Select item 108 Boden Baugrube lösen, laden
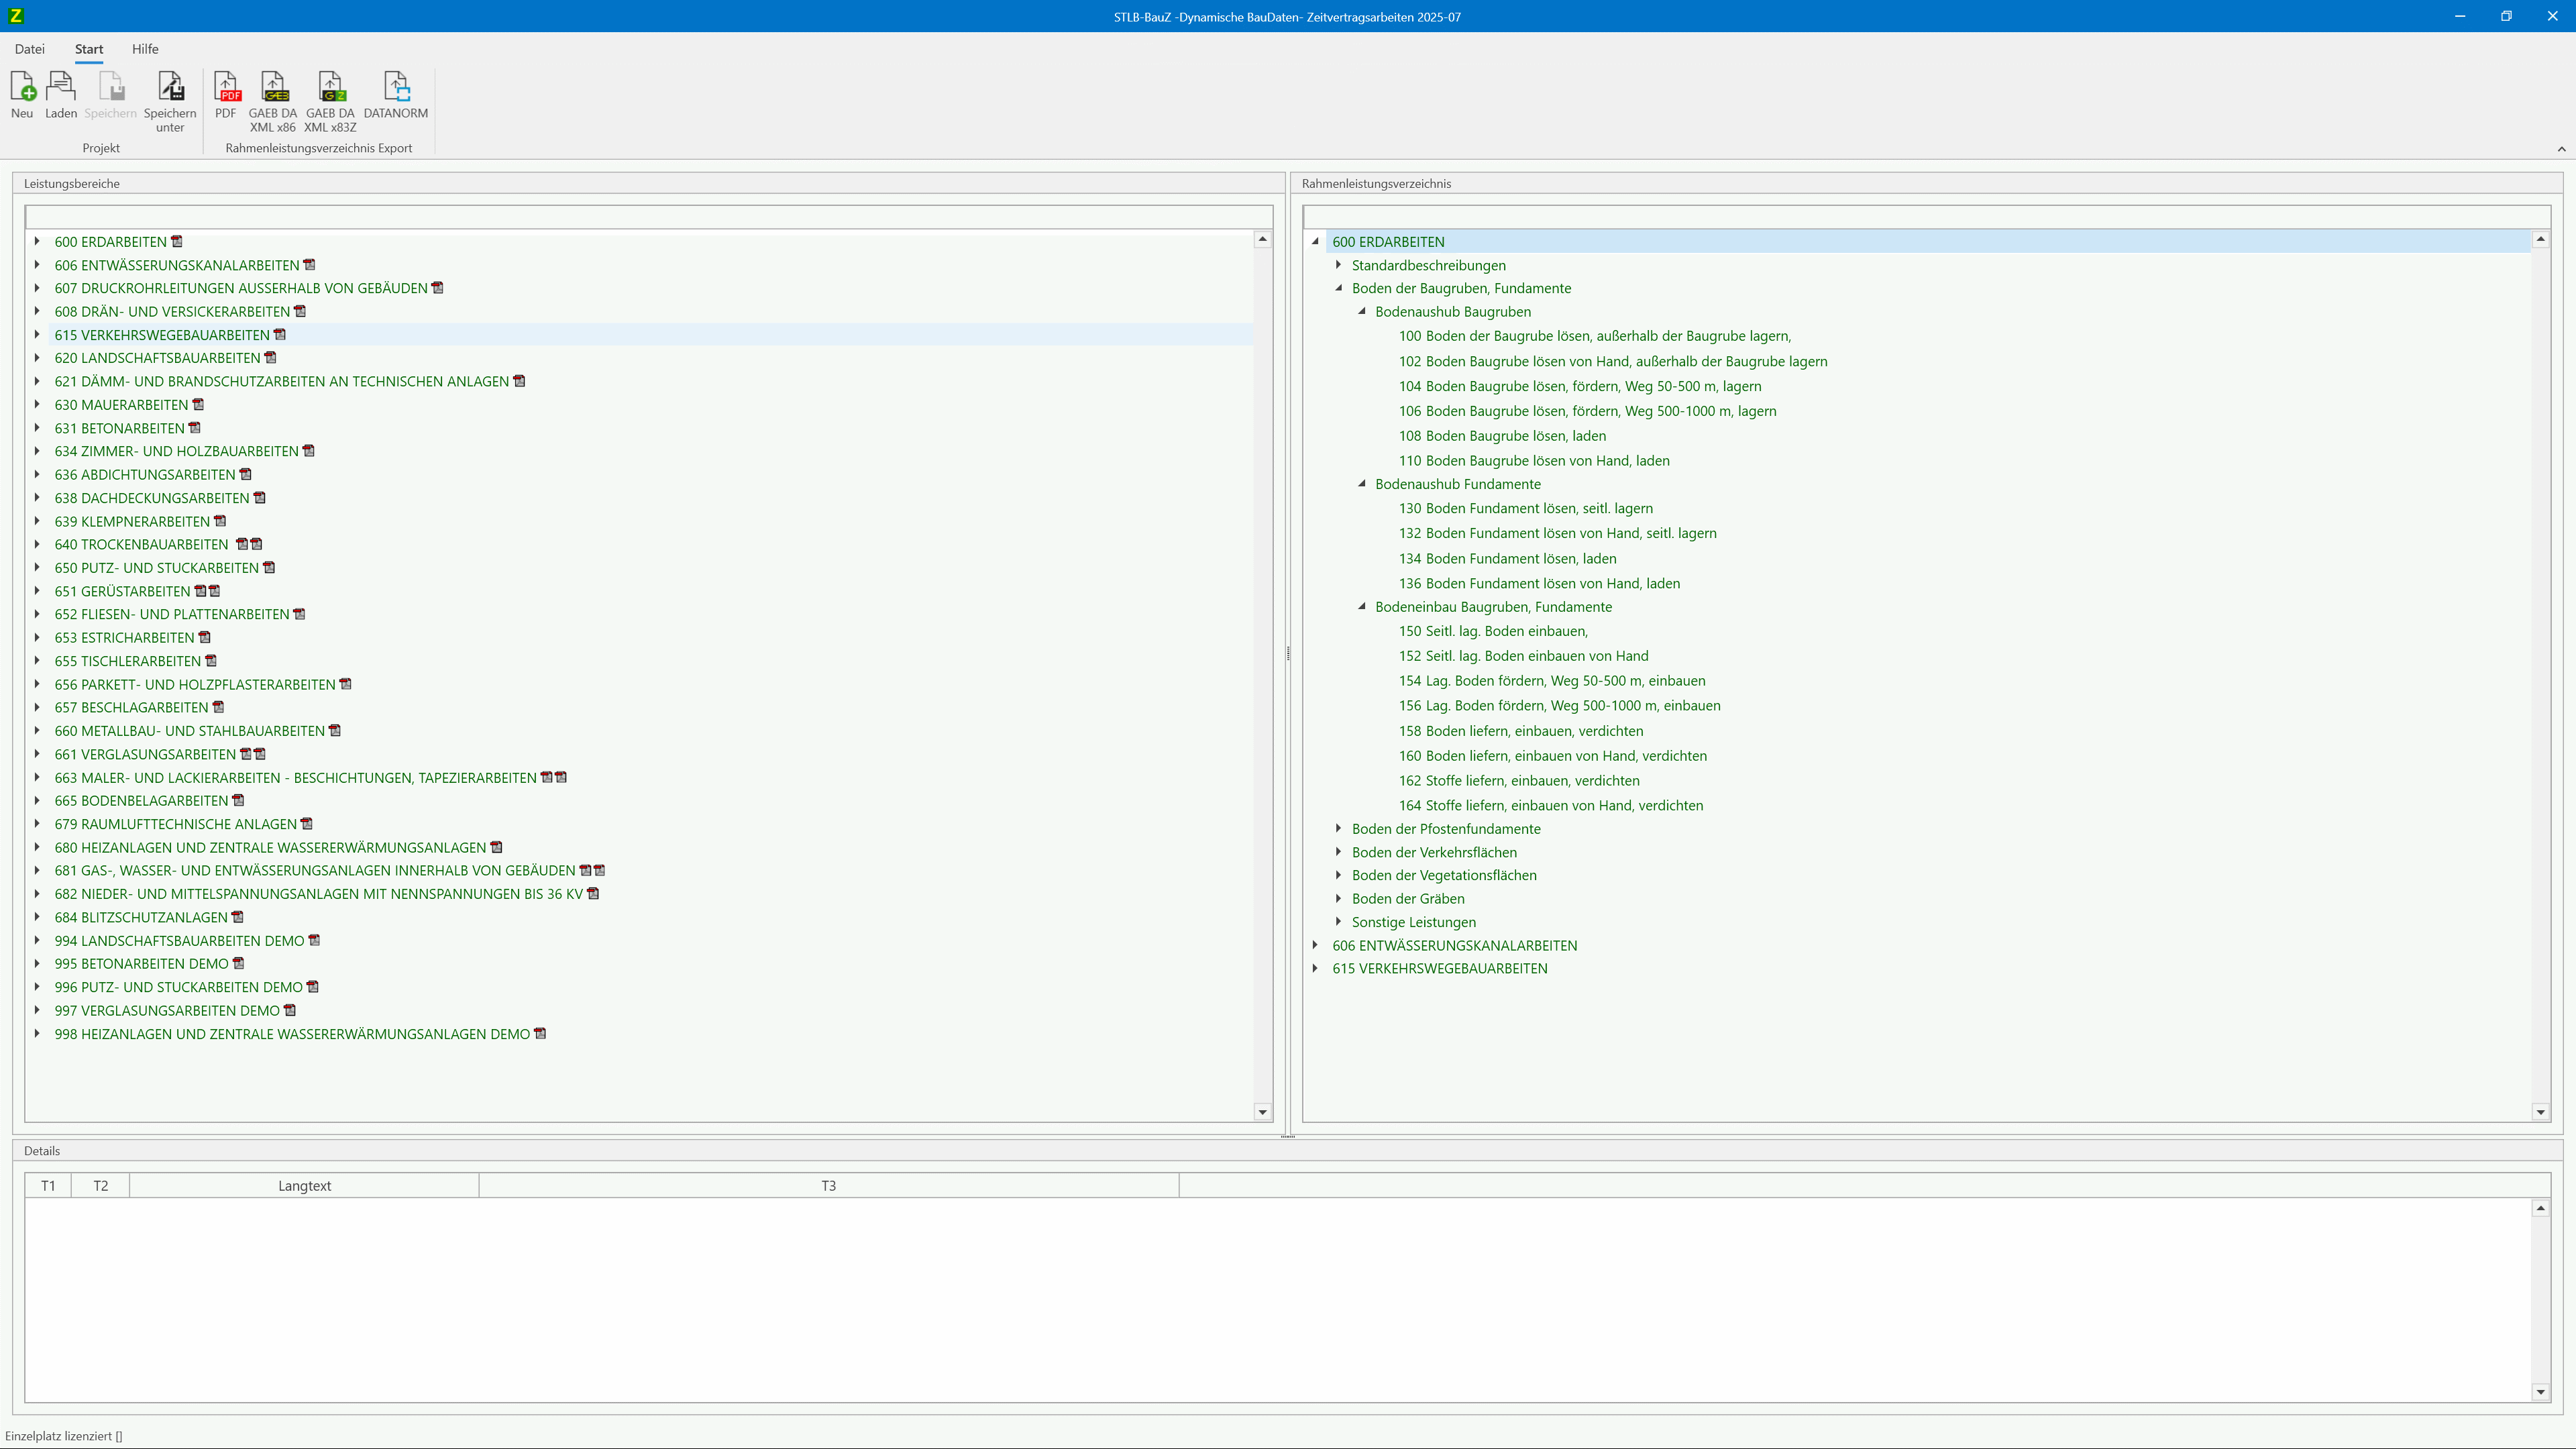The width and height of the screenshot is (2576, 1449). click(1502, 436)
